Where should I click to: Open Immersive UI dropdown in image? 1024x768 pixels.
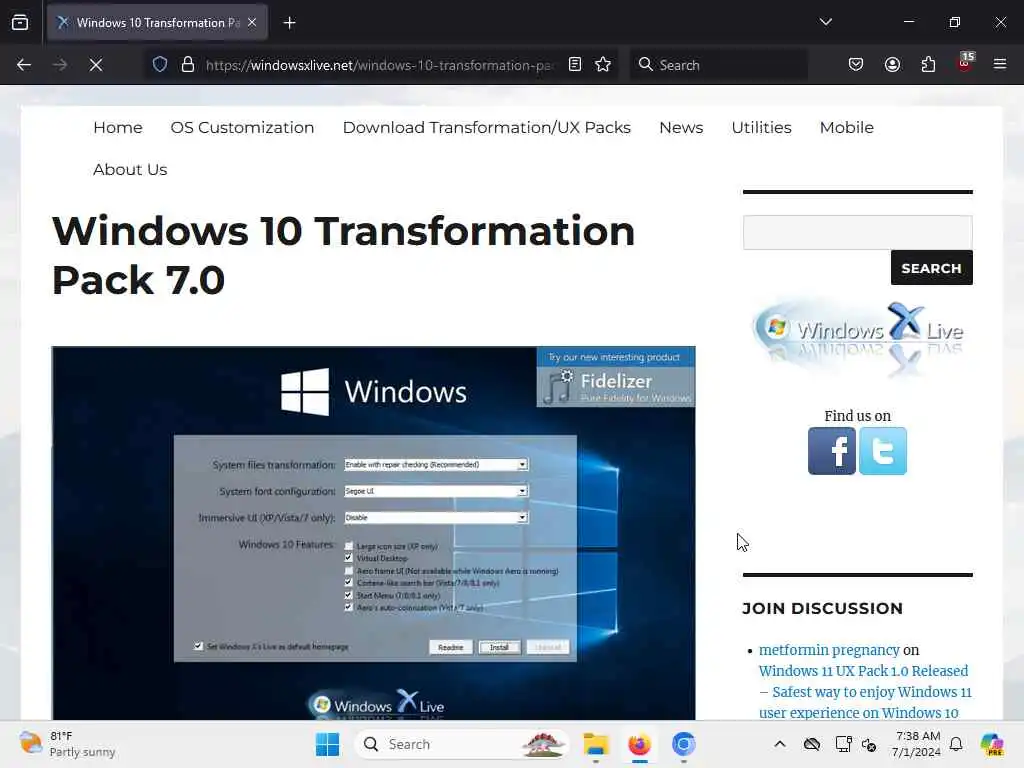point(436,517)
